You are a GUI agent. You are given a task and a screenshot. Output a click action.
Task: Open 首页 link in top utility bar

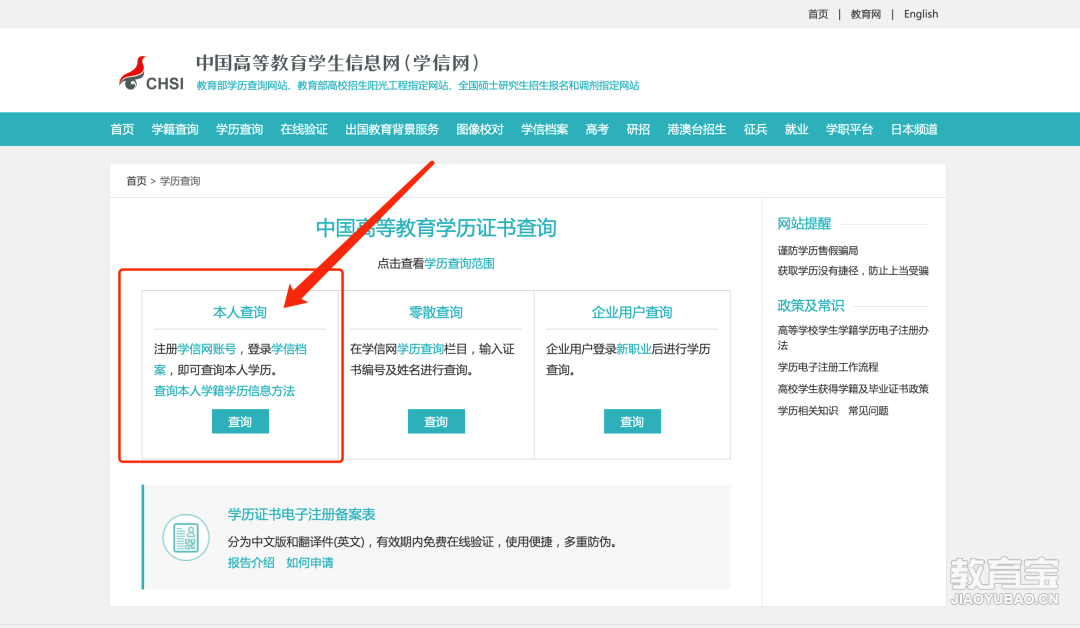pyautogui.click(x=818, y=14)
